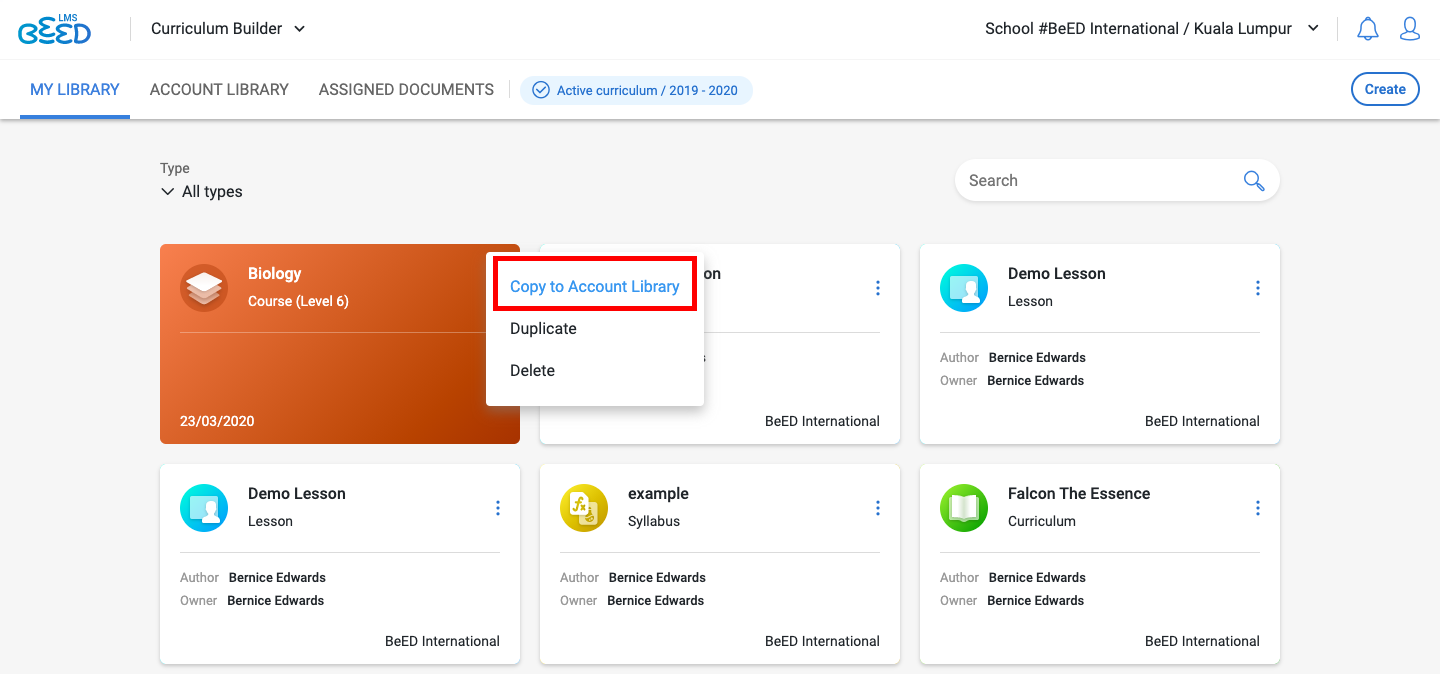The width and height of the screenshot is (1440, 674).
Task: Open three-dot menu on example syllabus card
Action: 878,508
